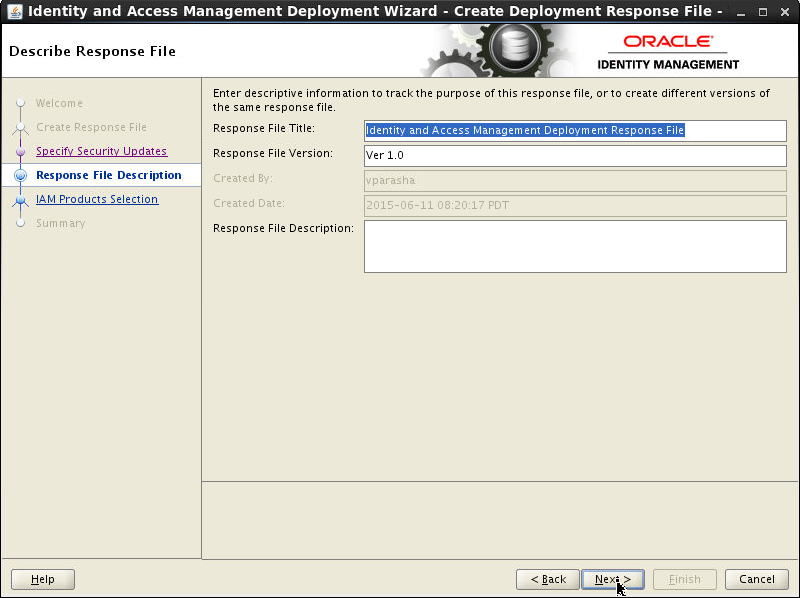Click inside the Response File Version field
Viewport: 800px width, 598px height.
click(575, 155)
